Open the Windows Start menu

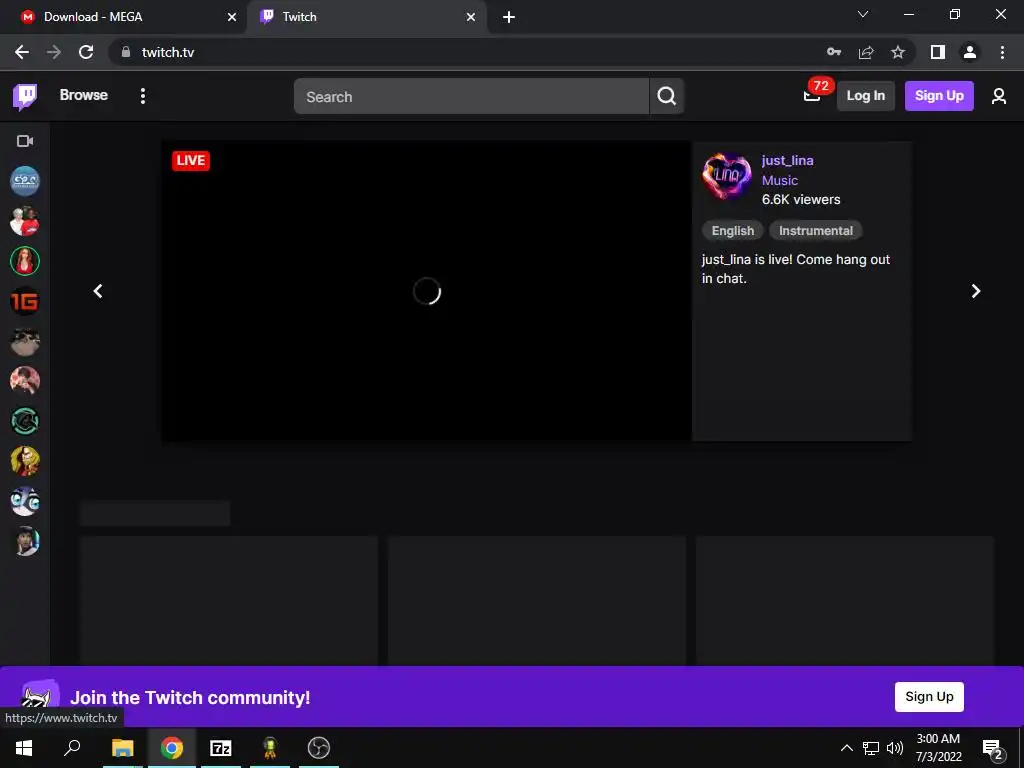[x=24, y=748]
